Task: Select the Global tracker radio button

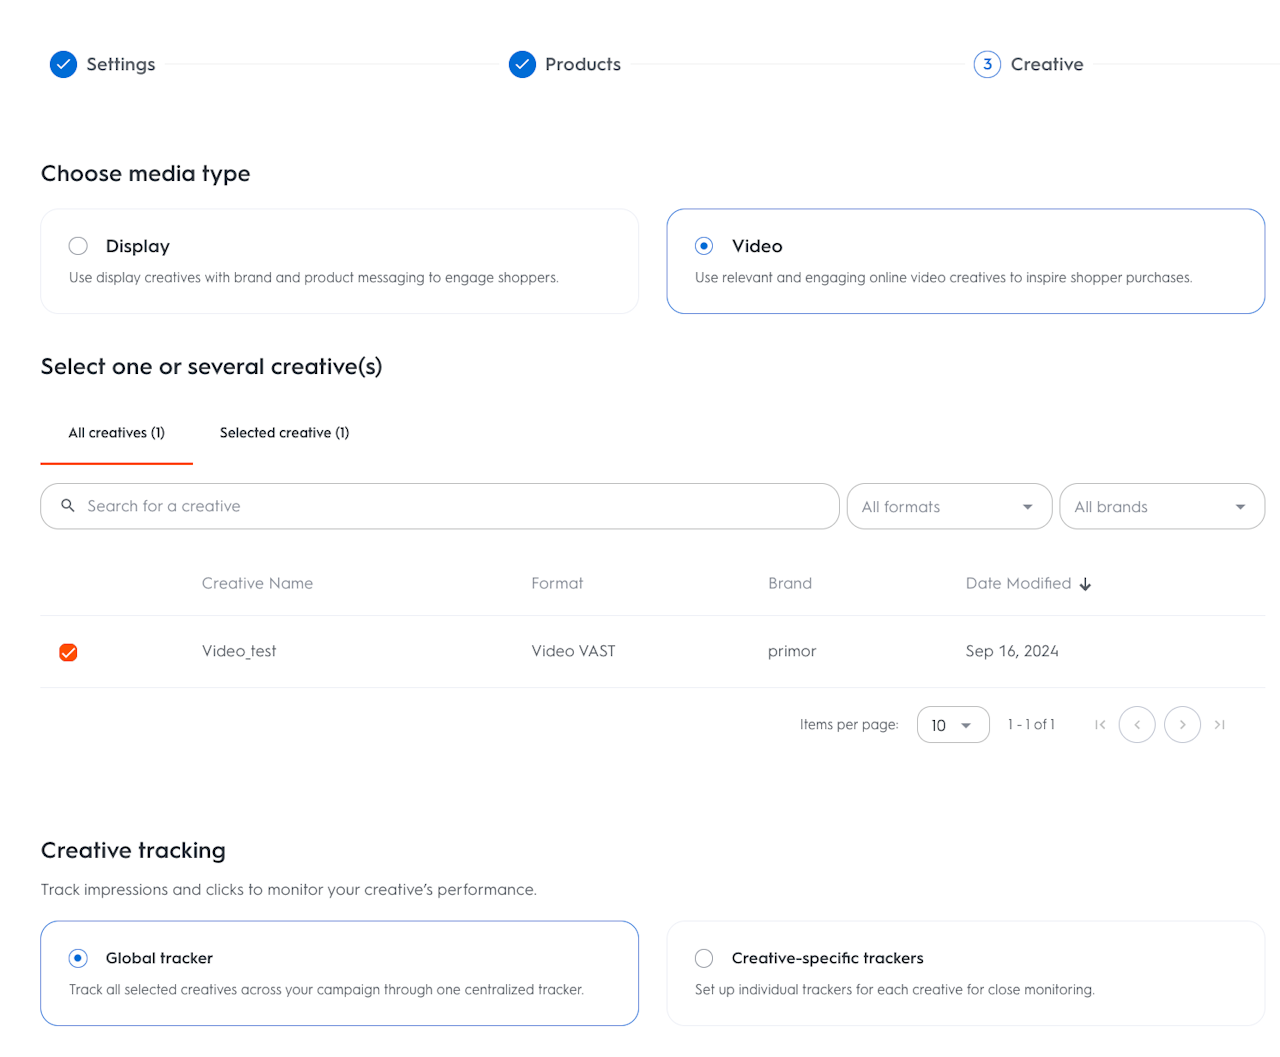Action: (78, 958)
